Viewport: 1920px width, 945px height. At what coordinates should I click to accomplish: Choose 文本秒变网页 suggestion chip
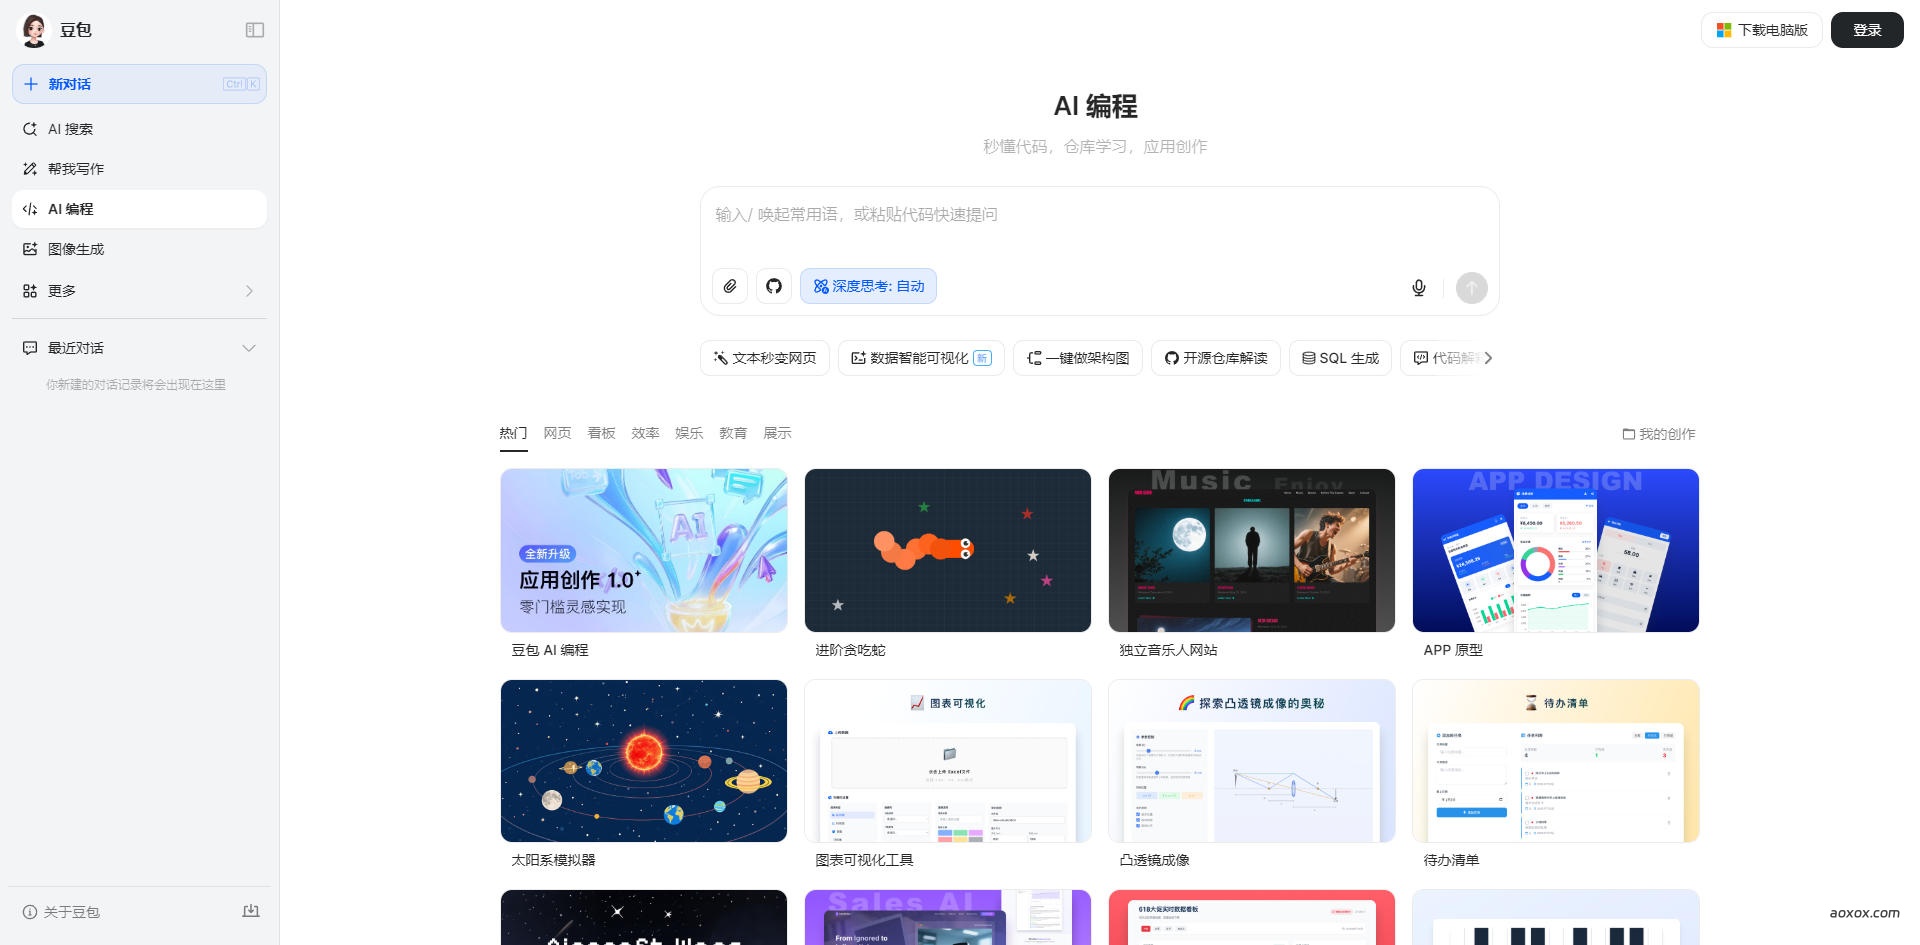click(765, 358)
